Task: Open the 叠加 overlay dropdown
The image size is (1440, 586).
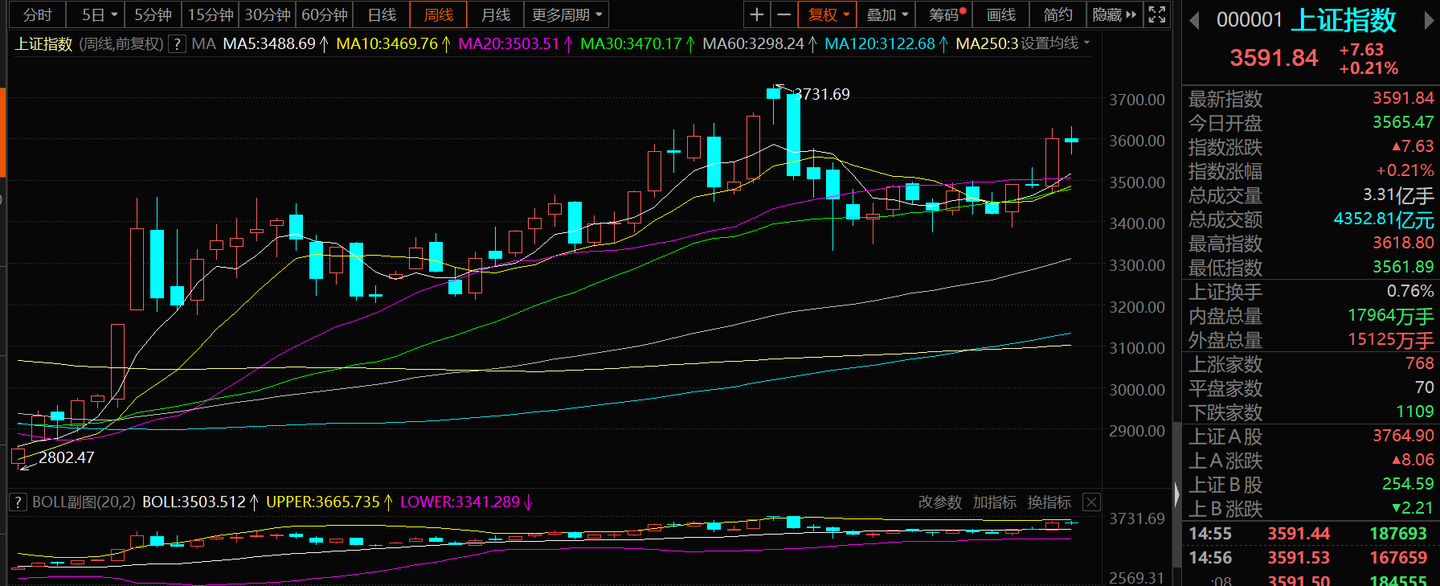Action: [x=887, y=15]
